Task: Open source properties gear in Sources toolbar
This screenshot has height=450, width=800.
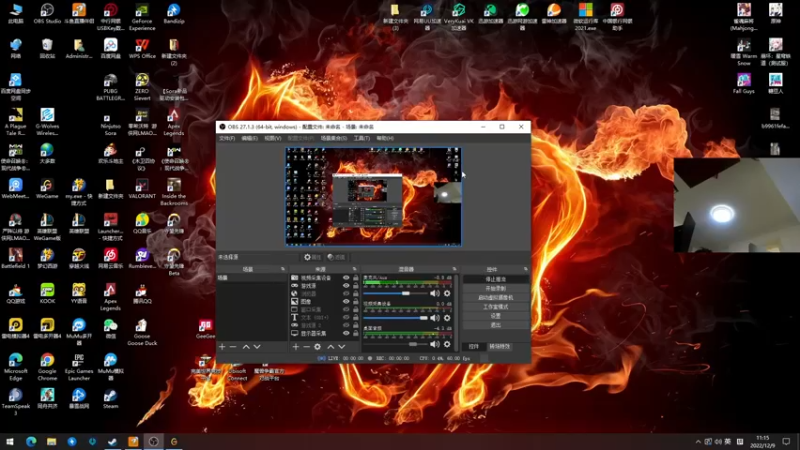Action: click(318, 347)
